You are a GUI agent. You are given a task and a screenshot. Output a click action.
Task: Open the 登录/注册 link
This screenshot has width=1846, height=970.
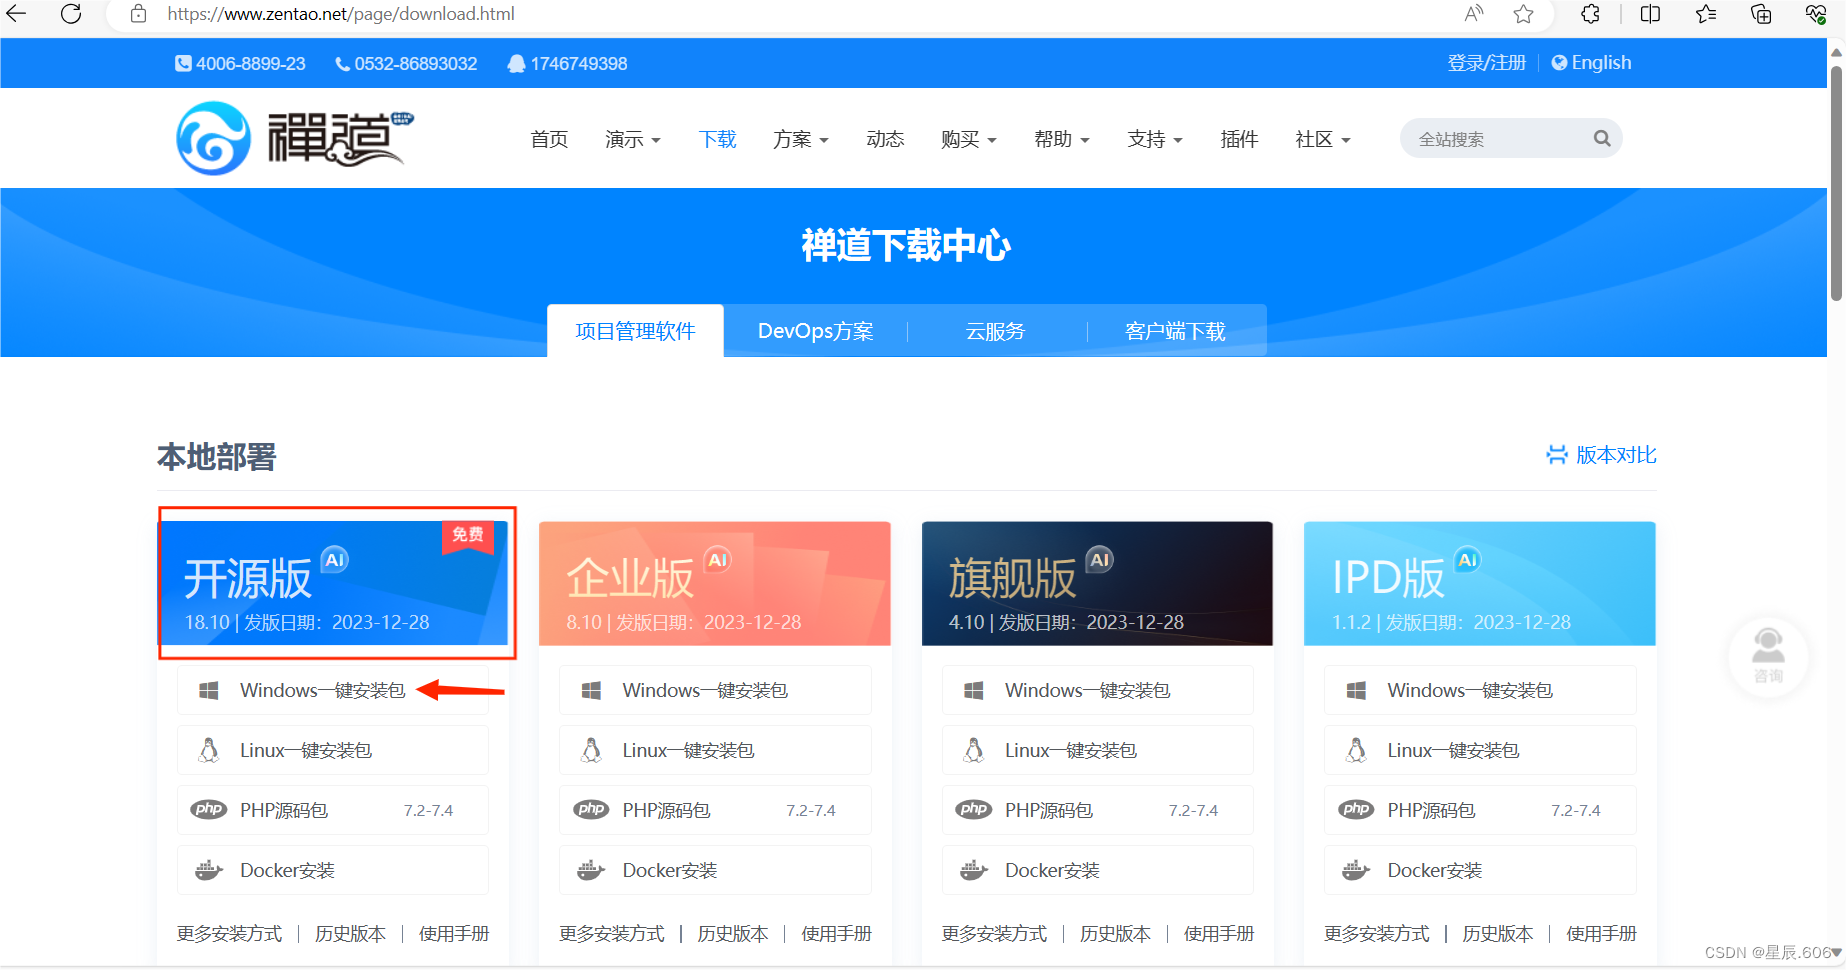tap(1486, 63)
